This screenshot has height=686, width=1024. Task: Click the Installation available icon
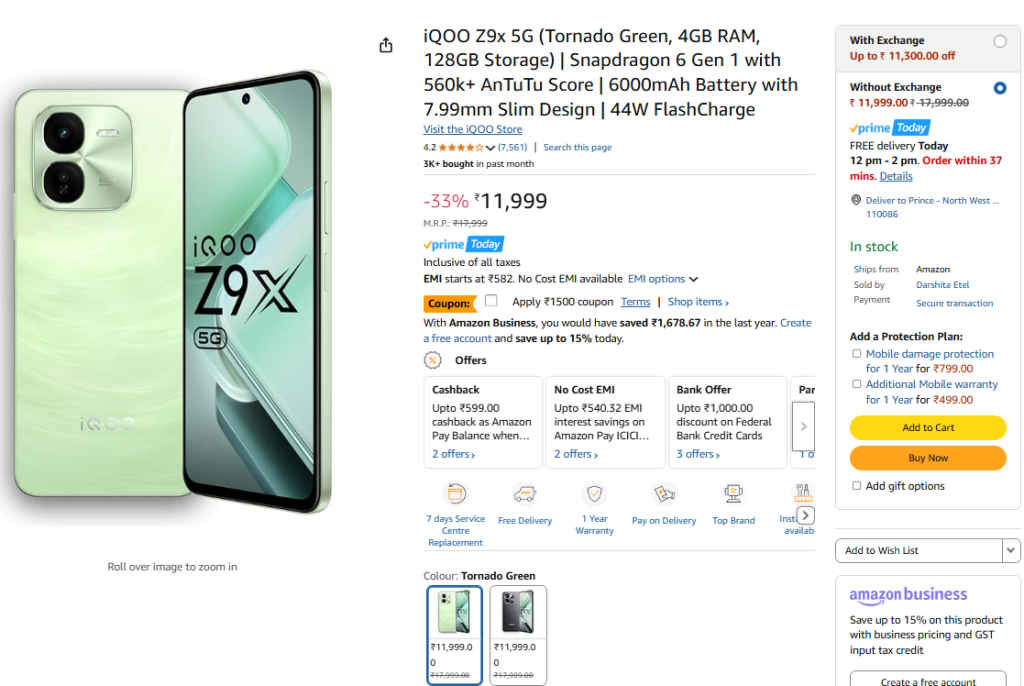pyautogui.click(x=800, y=493)
